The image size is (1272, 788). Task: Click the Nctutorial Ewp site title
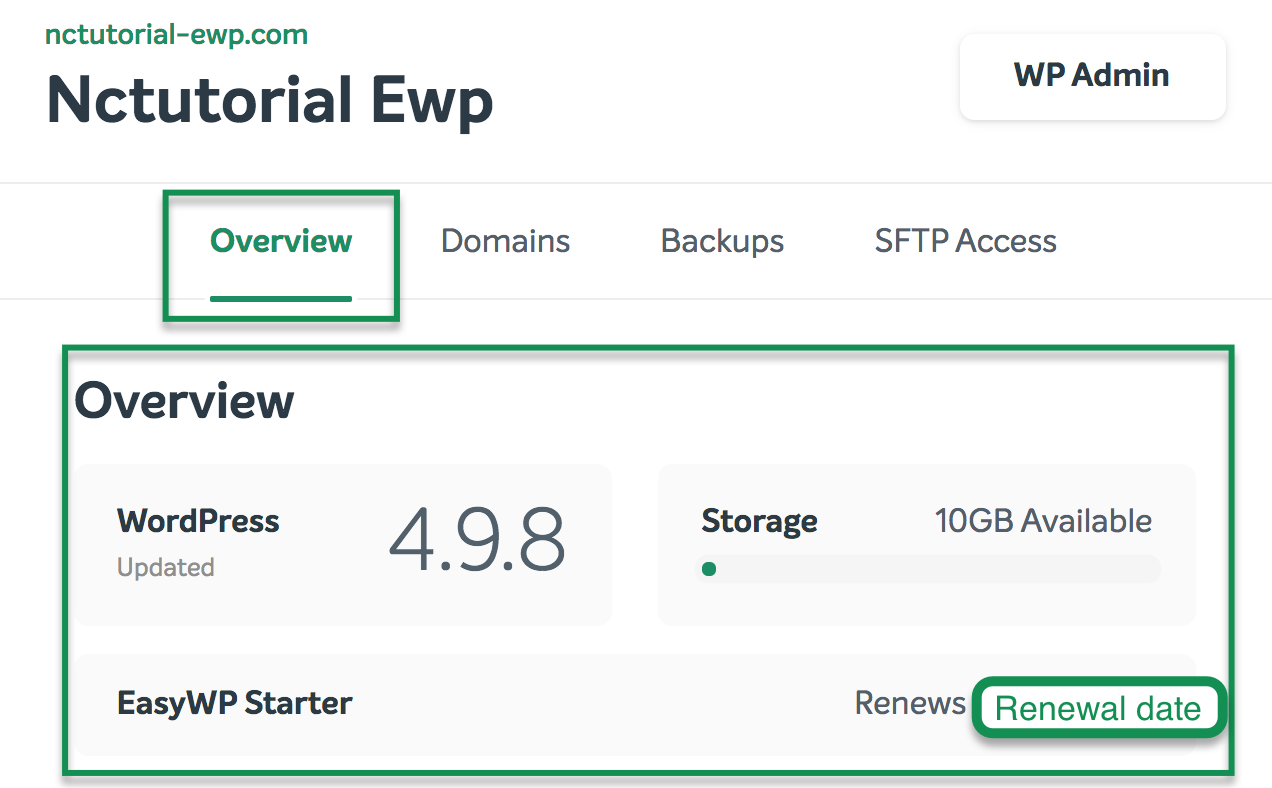pos(270,101)
